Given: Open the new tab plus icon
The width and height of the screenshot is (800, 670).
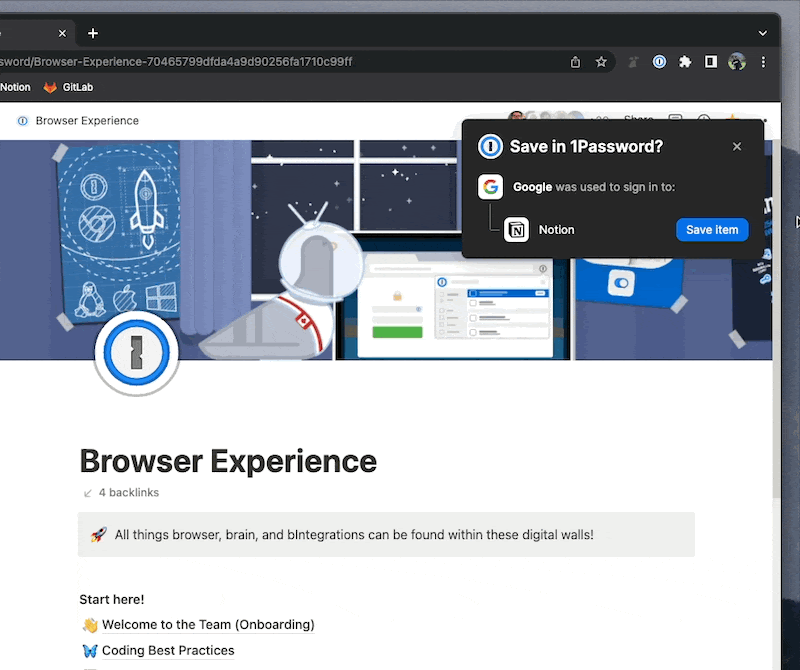Looking at the screenshot, I should (93, 33).
